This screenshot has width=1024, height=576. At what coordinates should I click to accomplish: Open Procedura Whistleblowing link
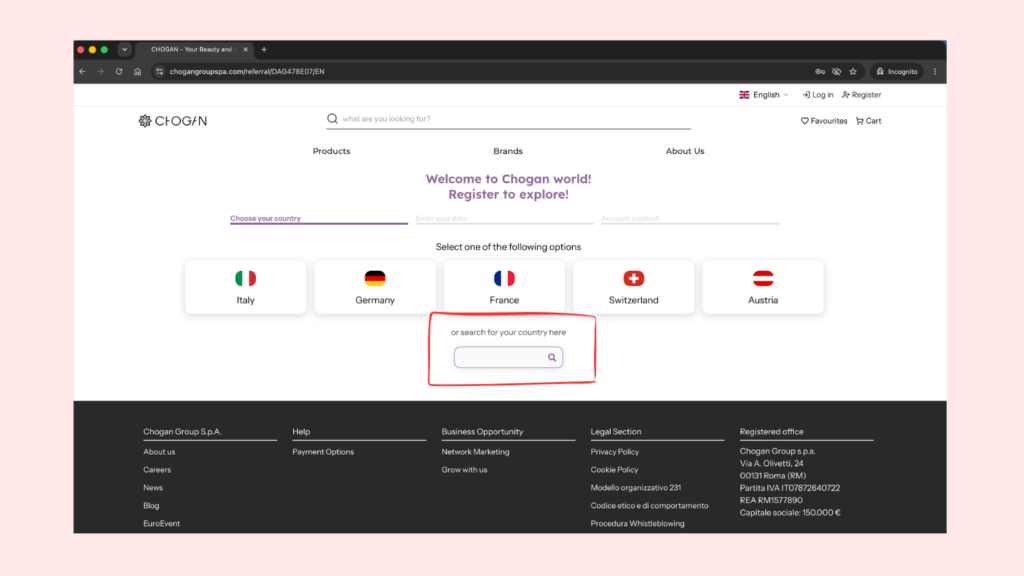click(x=637, y=524)
